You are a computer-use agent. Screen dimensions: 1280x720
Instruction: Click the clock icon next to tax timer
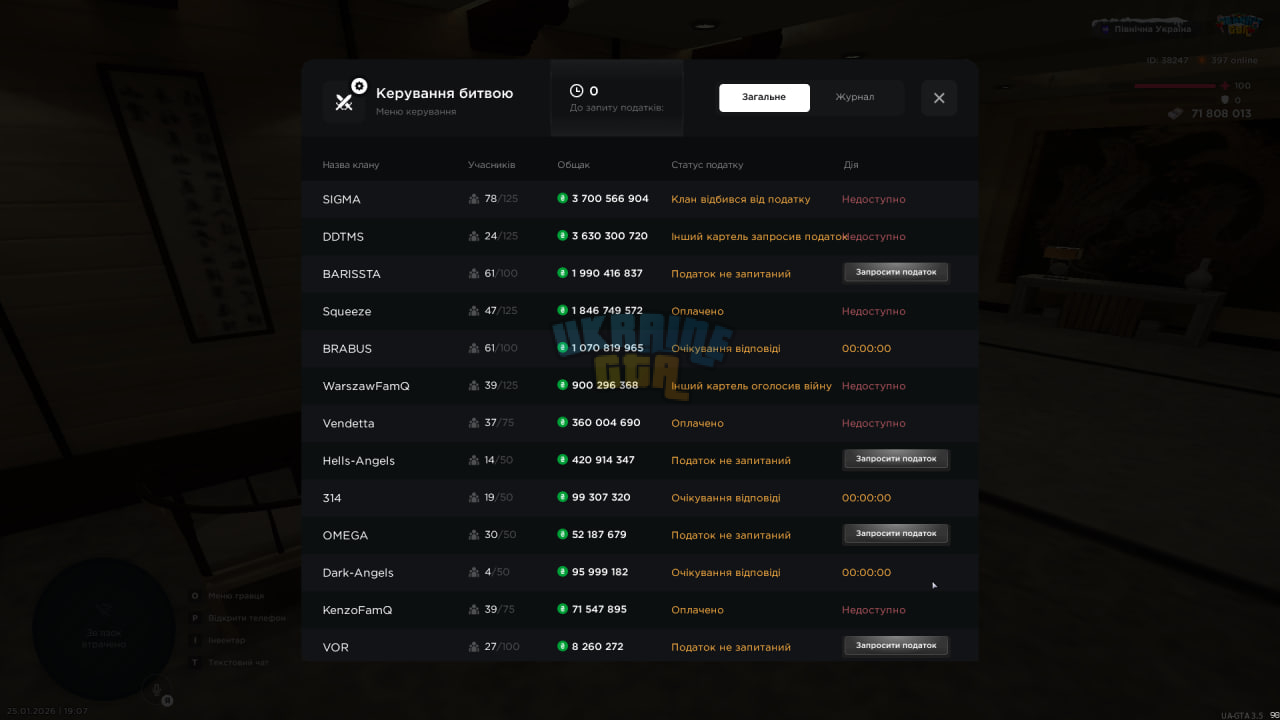tap(576, 91)
